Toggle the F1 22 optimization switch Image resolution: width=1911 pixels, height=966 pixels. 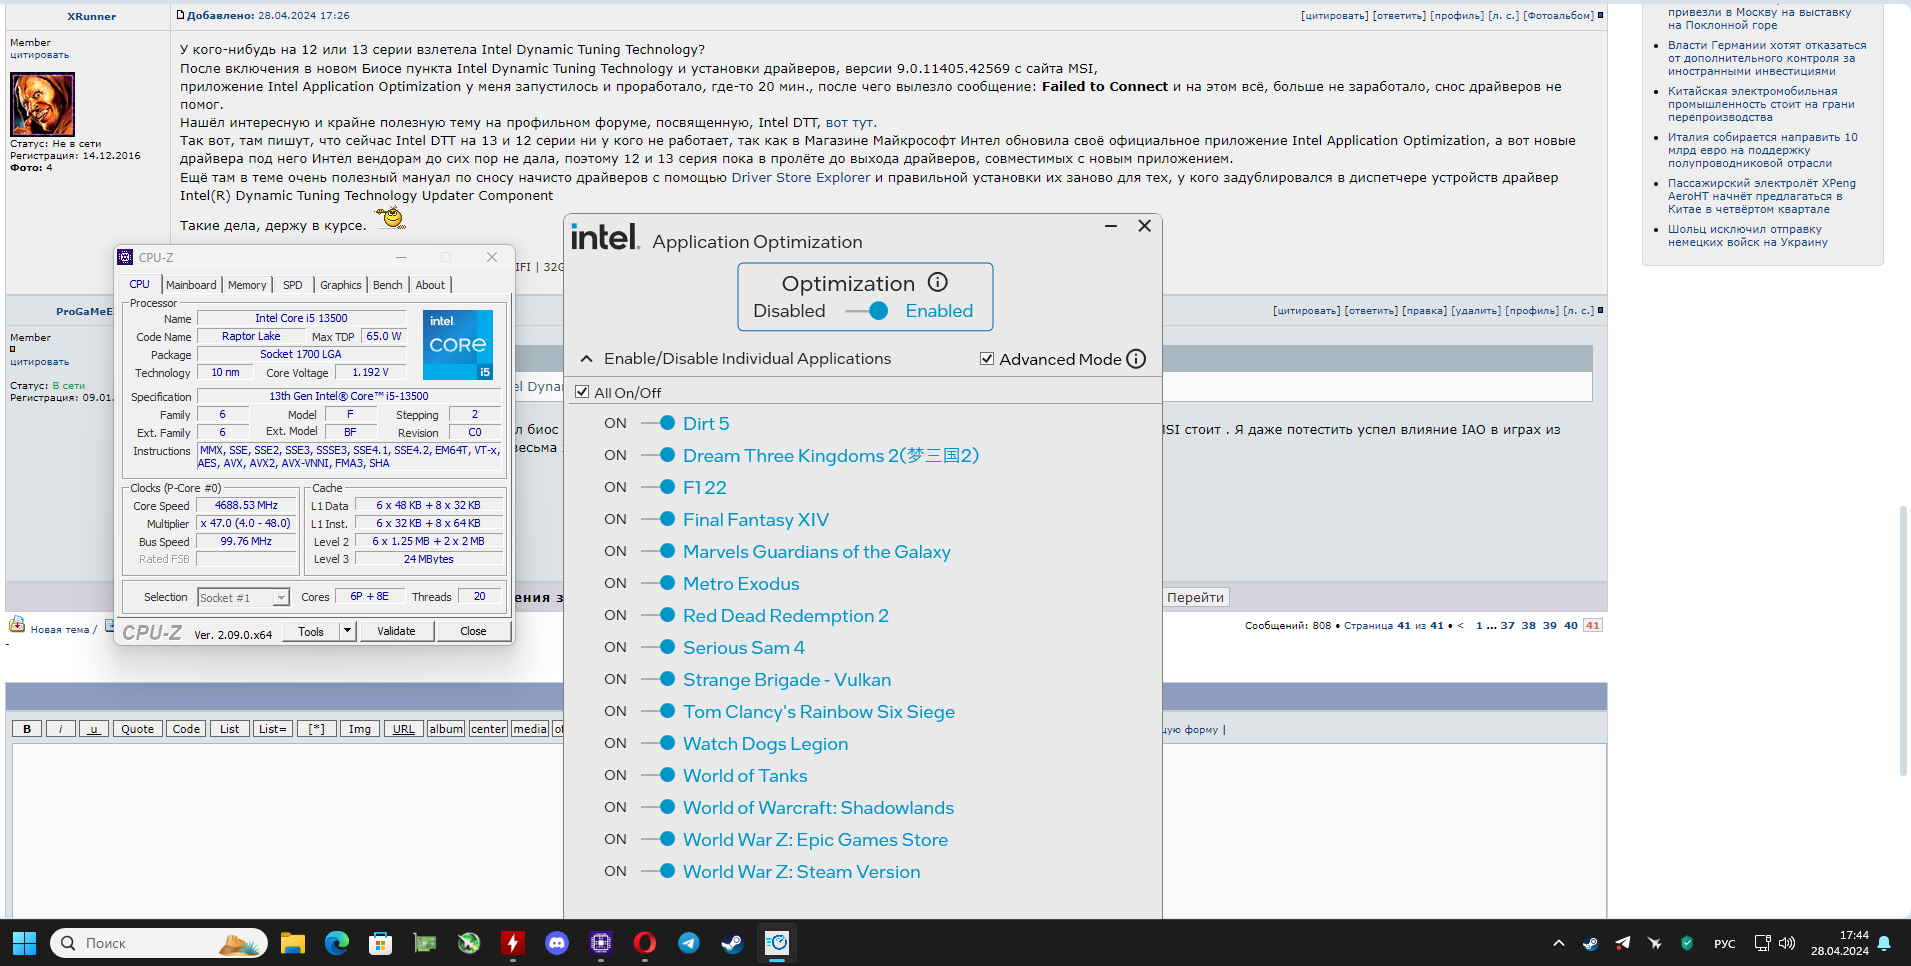pyautogui.click(x=658, y=488)
